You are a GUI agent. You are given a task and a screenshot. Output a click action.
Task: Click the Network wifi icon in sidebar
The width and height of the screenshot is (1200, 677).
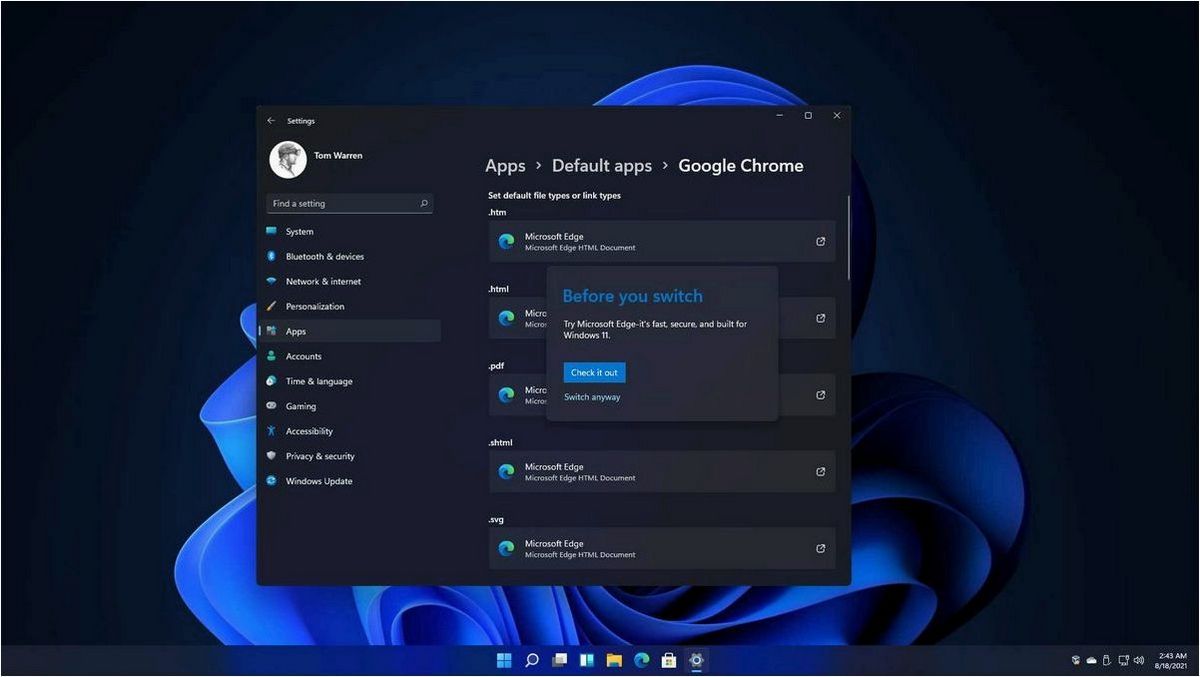click(271, 281)
